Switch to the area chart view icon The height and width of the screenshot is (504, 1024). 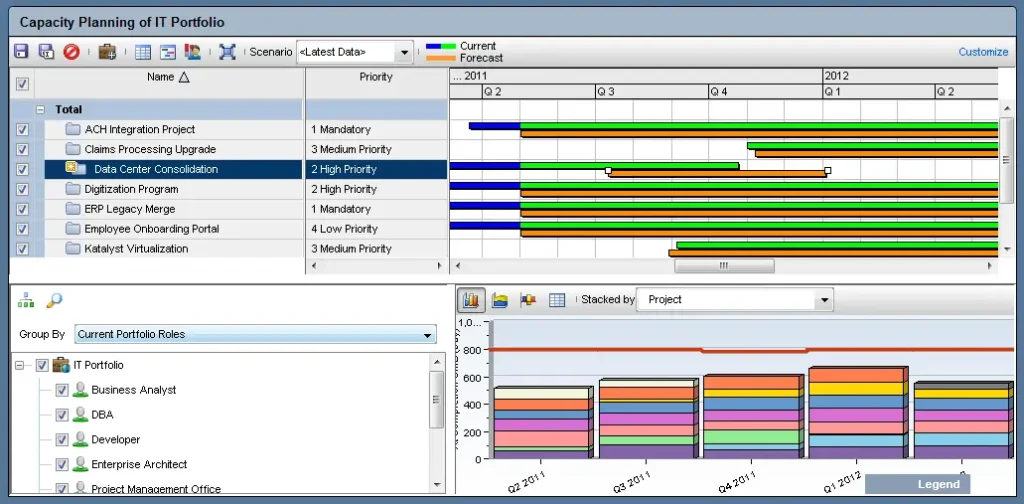500,299
